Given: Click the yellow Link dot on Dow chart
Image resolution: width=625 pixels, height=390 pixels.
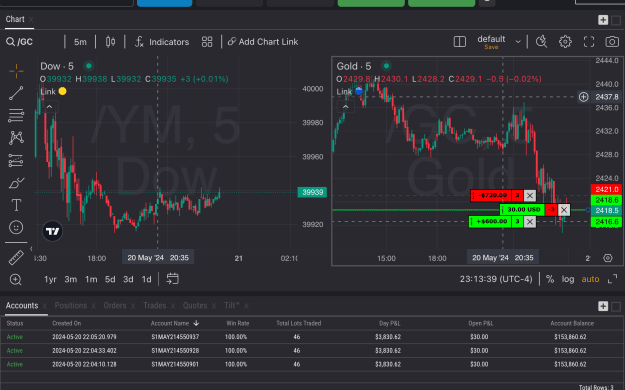Looking at the screenshot, I should 62,91.
